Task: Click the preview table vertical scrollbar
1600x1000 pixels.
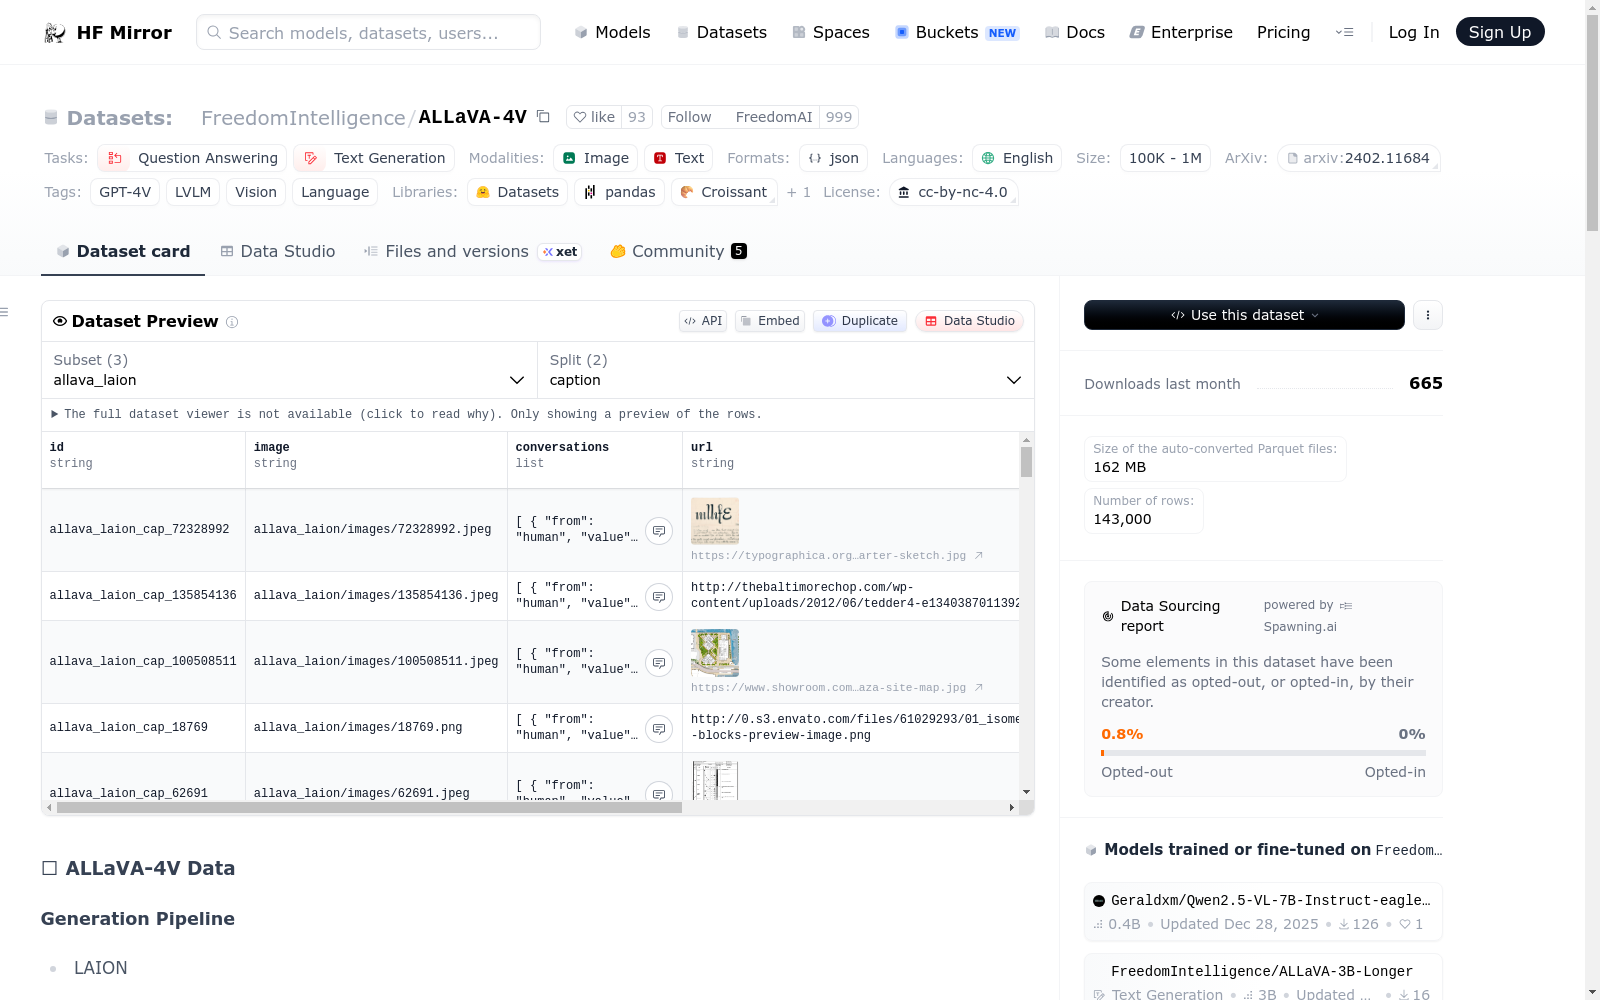Action: pyautogui.click(x=1026, y=462)
